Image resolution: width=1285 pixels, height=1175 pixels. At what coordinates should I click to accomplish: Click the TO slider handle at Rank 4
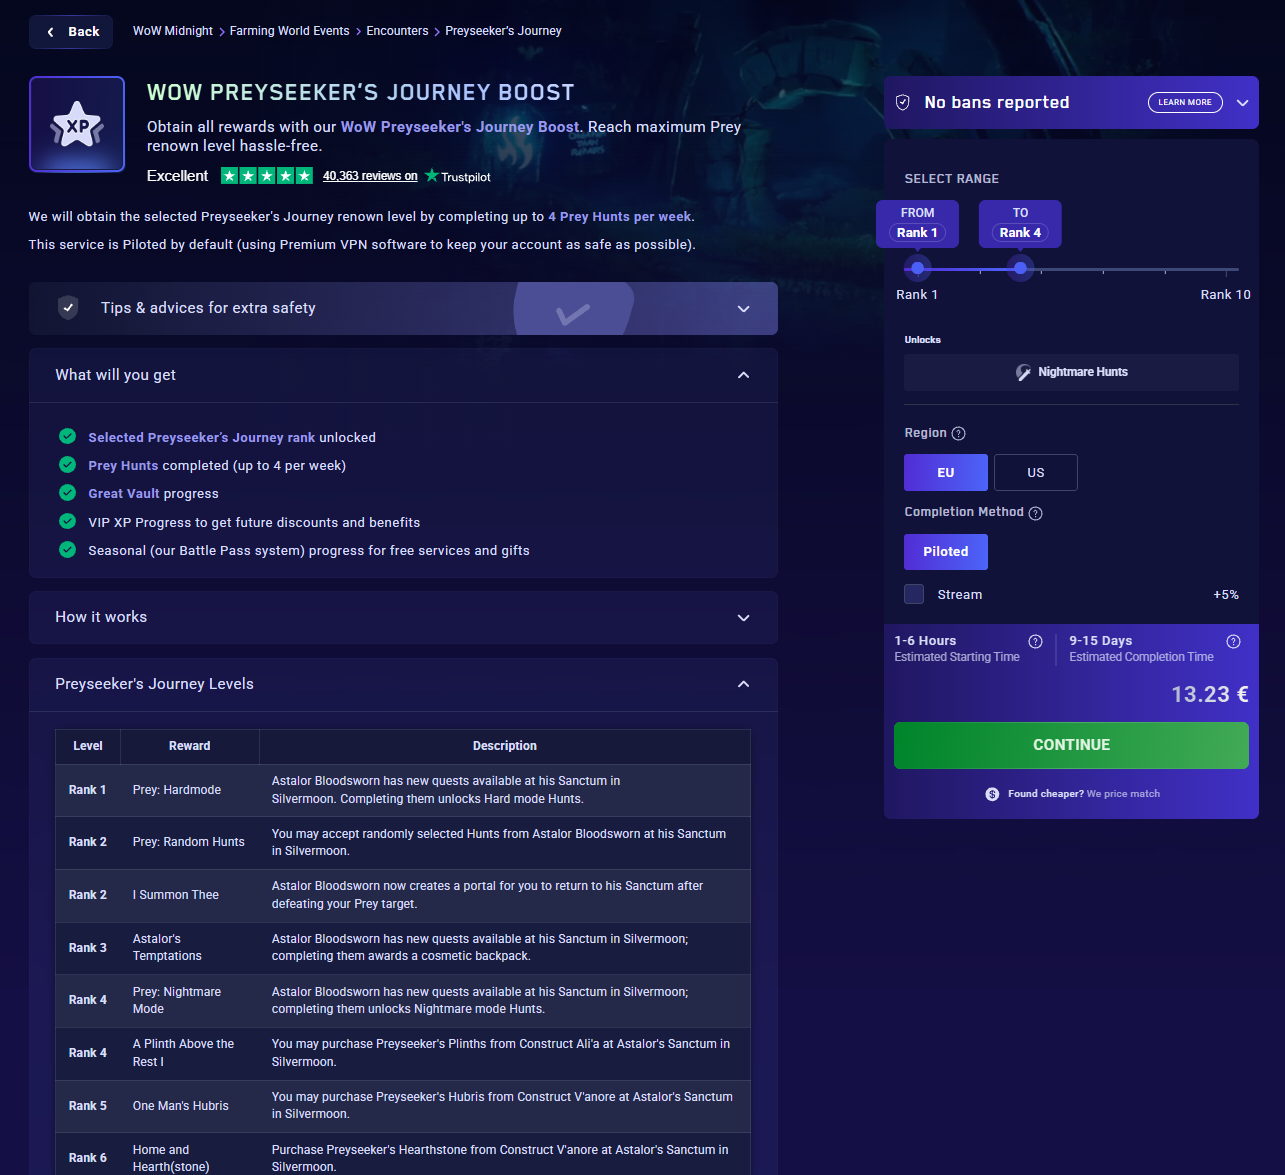(x=1020, y=268)
